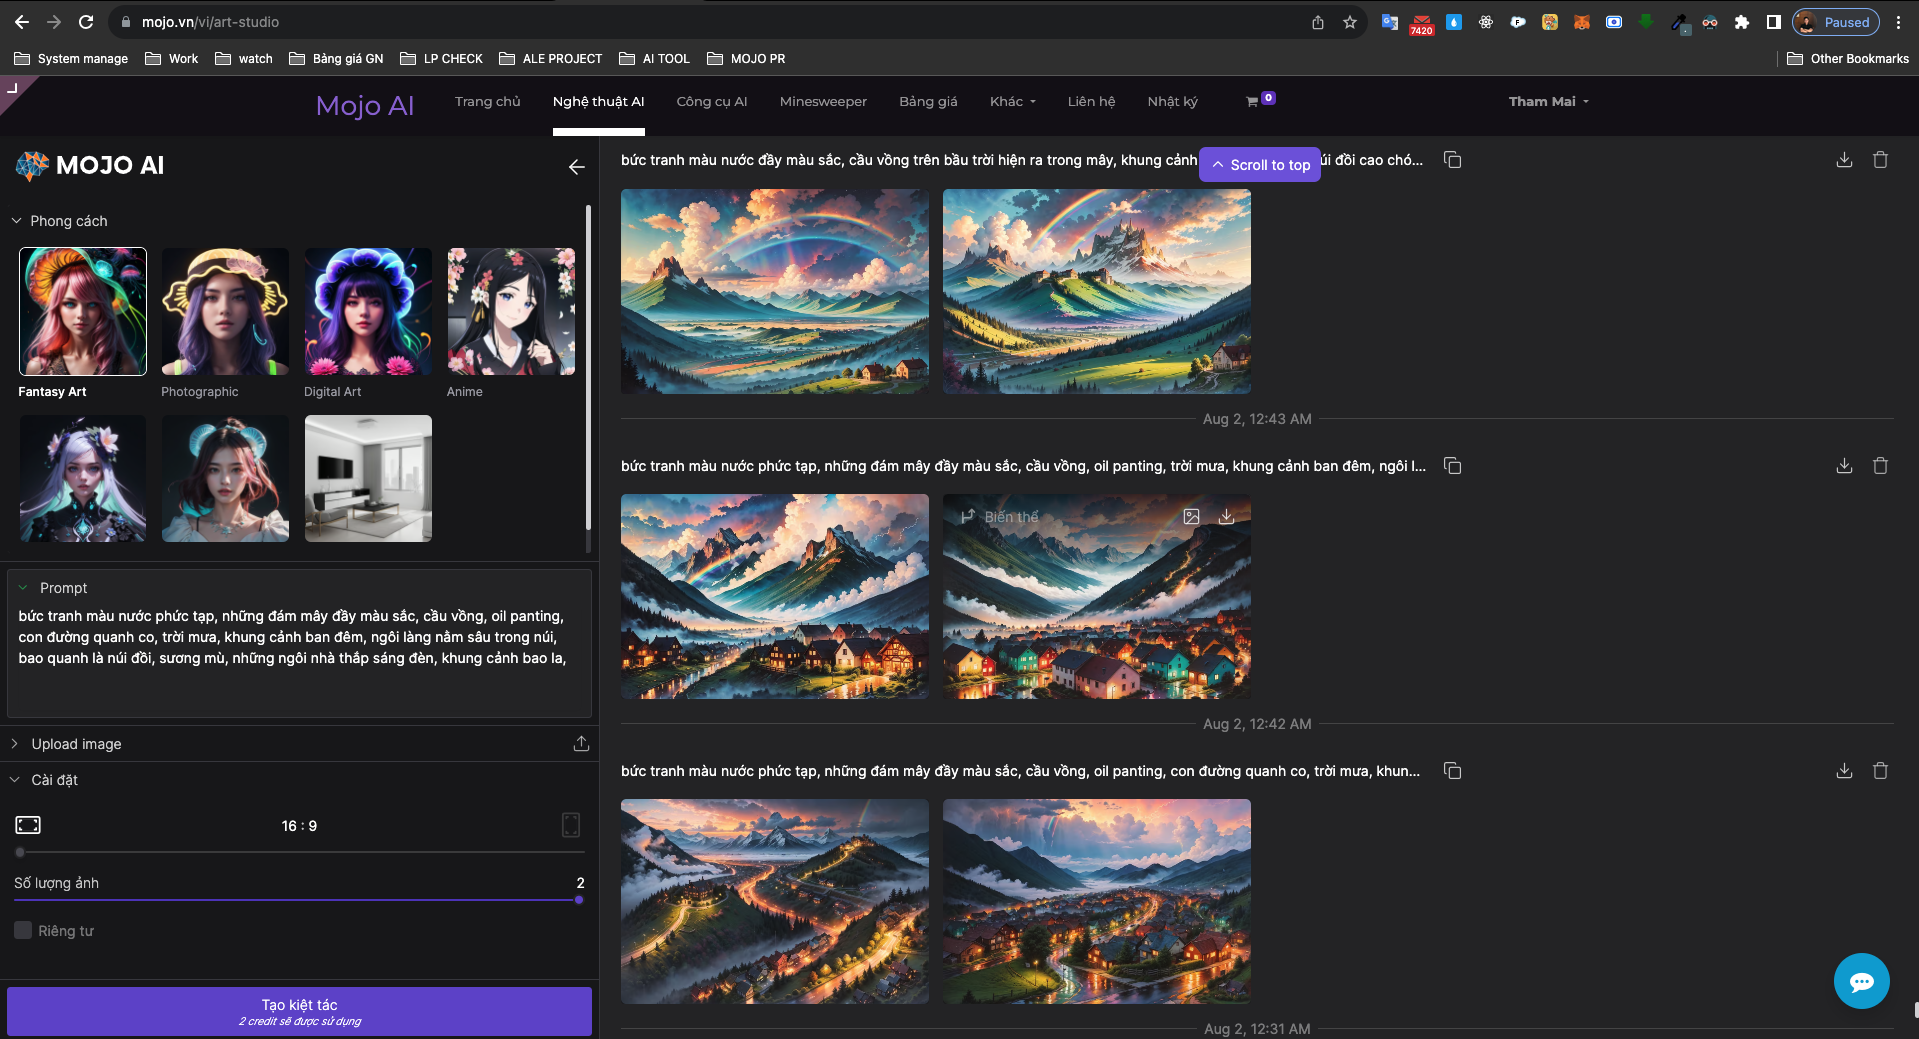Copy the first rainbow prompt text
The width and height of the screenshot is (1919, 1039).
[1452, 160]
